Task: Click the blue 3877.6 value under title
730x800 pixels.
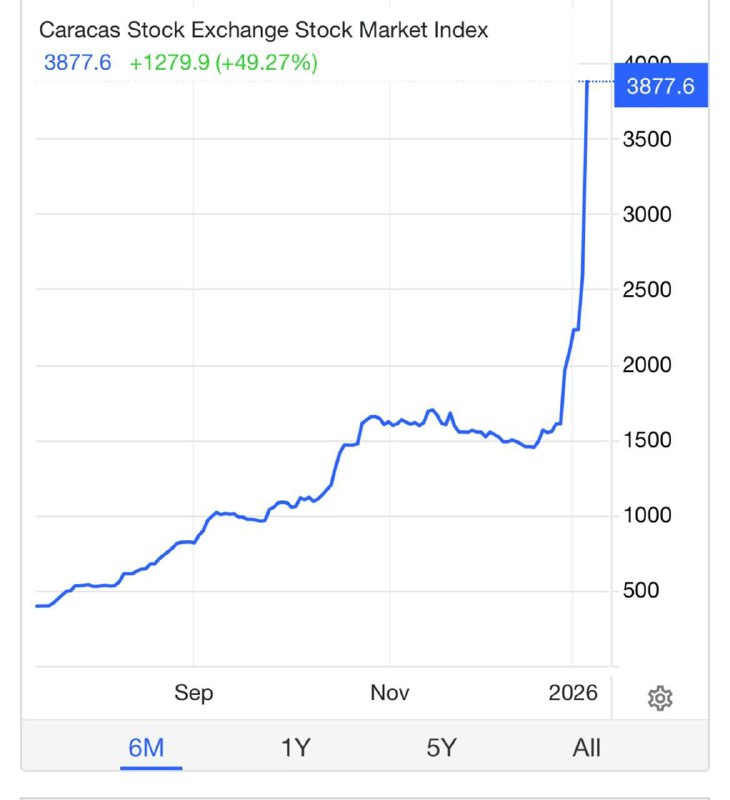Action: pos(77,63)
